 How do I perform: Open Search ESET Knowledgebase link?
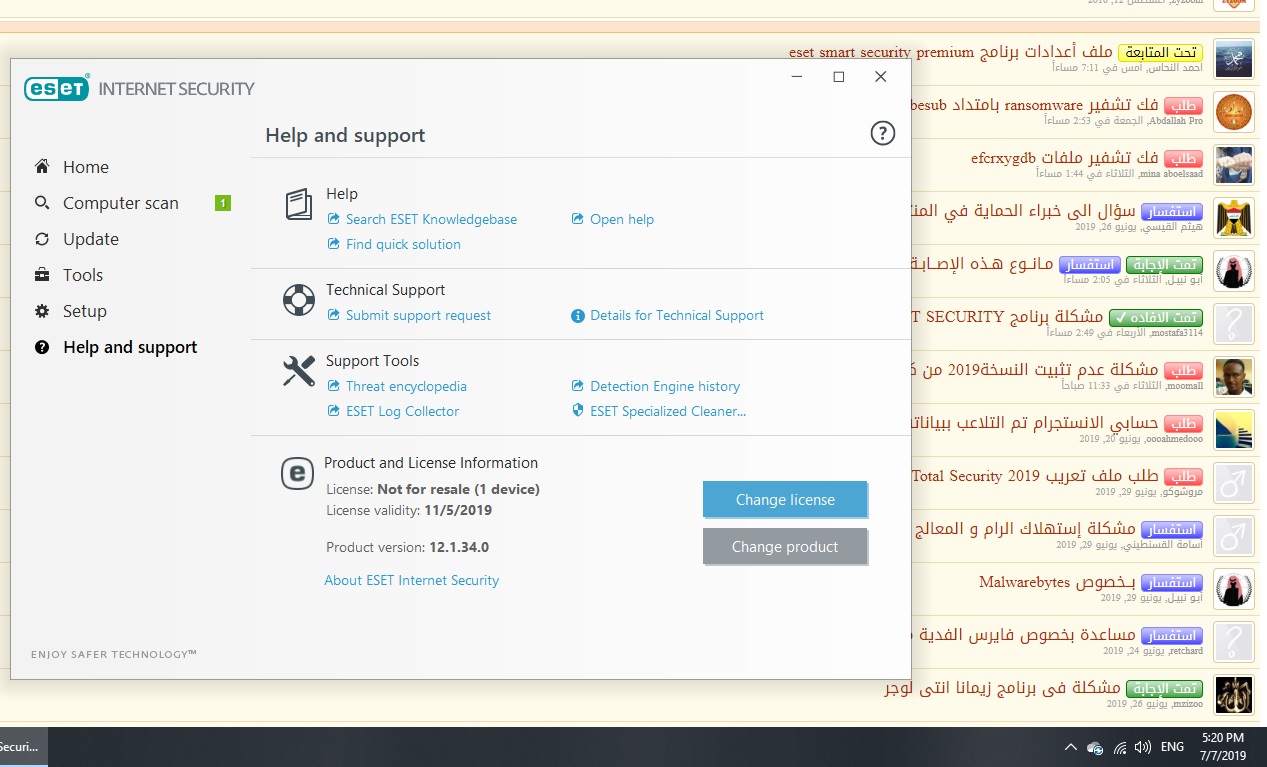point(431,219)
